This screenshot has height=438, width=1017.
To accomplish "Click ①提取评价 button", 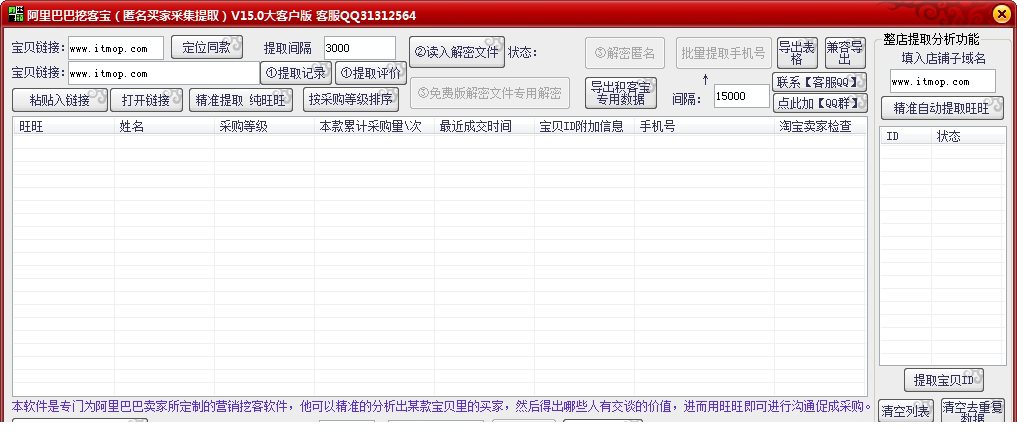I will 371,73.
